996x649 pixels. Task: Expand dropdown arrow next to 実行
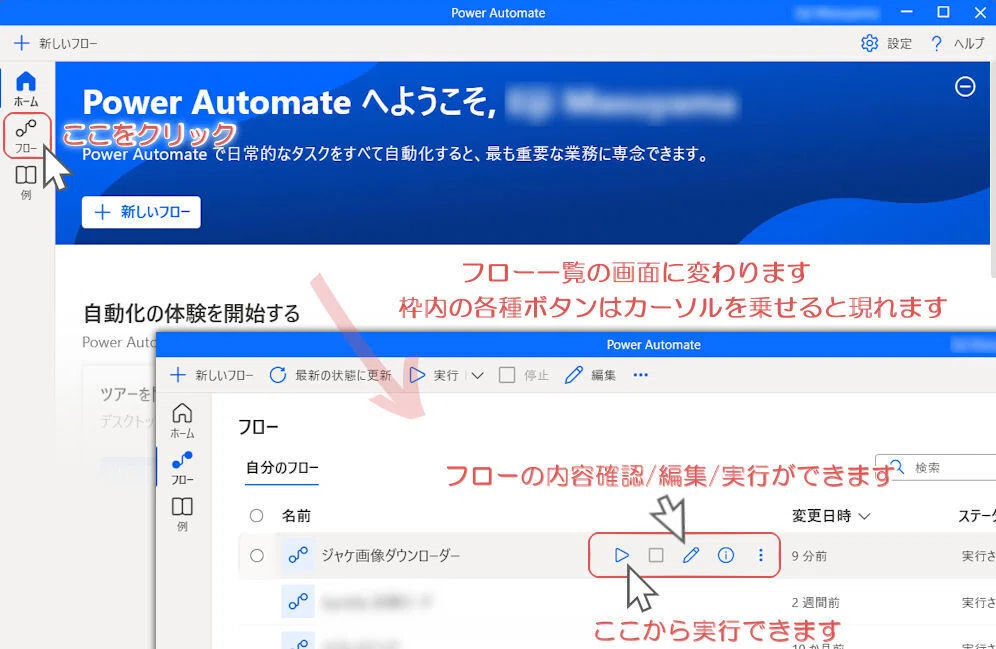coord(478,376)
